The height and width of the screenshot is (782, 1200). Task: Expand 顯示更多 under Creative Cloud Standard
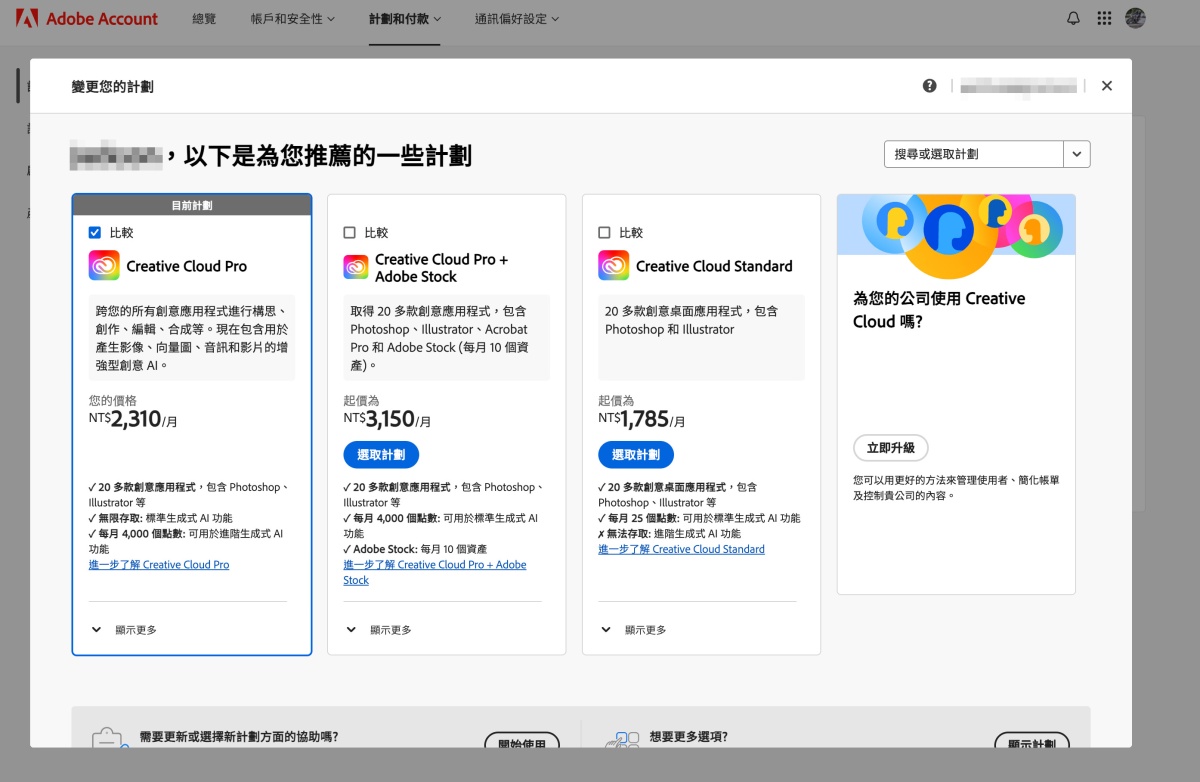tap(633, 630)
